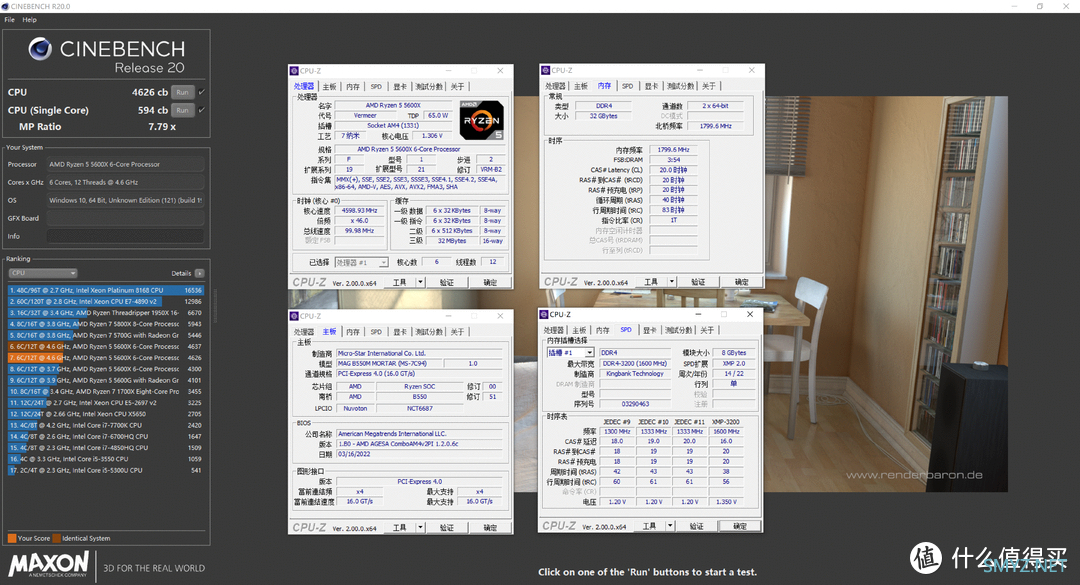
Task: Expand 工具 arrow in memory CPU-Z window
Action: click(x=672, y=282)
